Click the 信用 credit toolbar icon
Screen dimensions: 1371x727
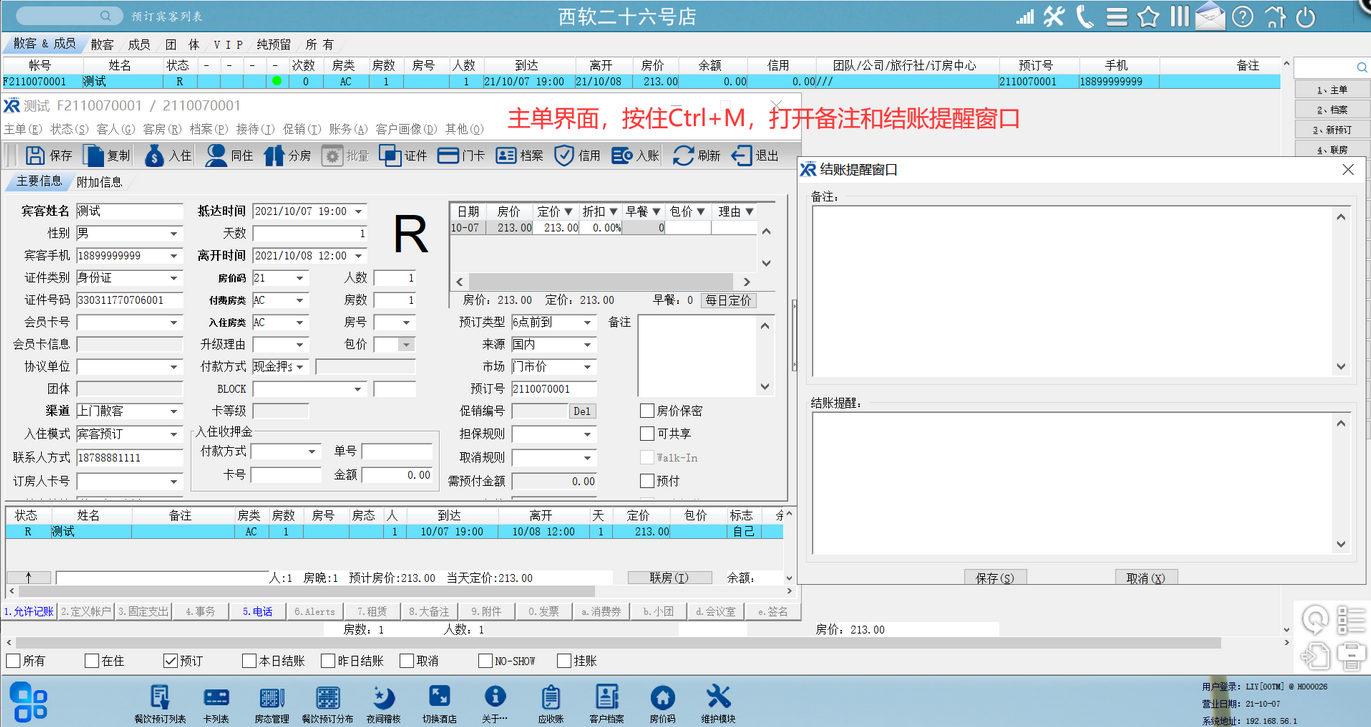[x=564, y=155]
